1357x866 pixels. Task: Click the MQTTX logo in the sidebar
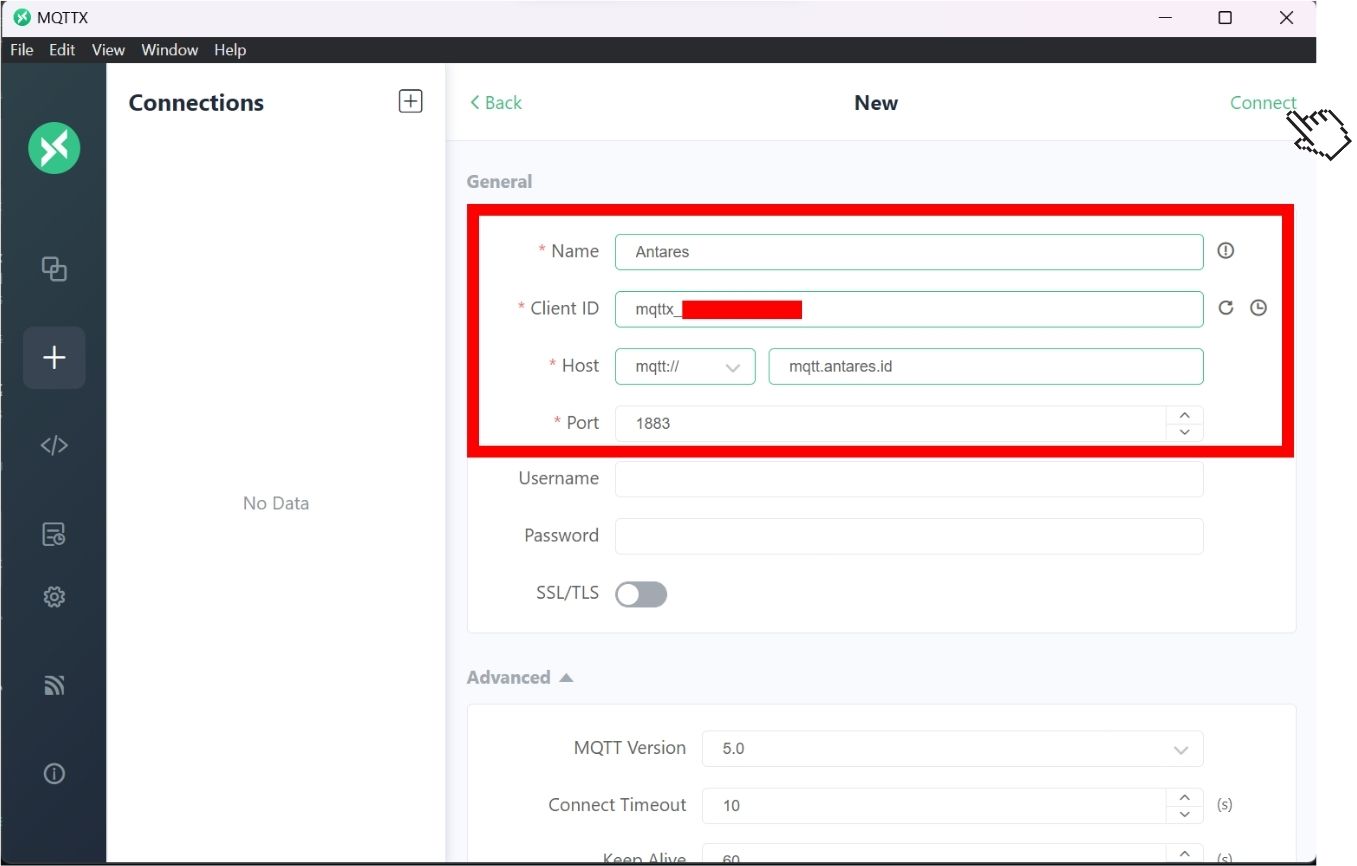point(54,148)
